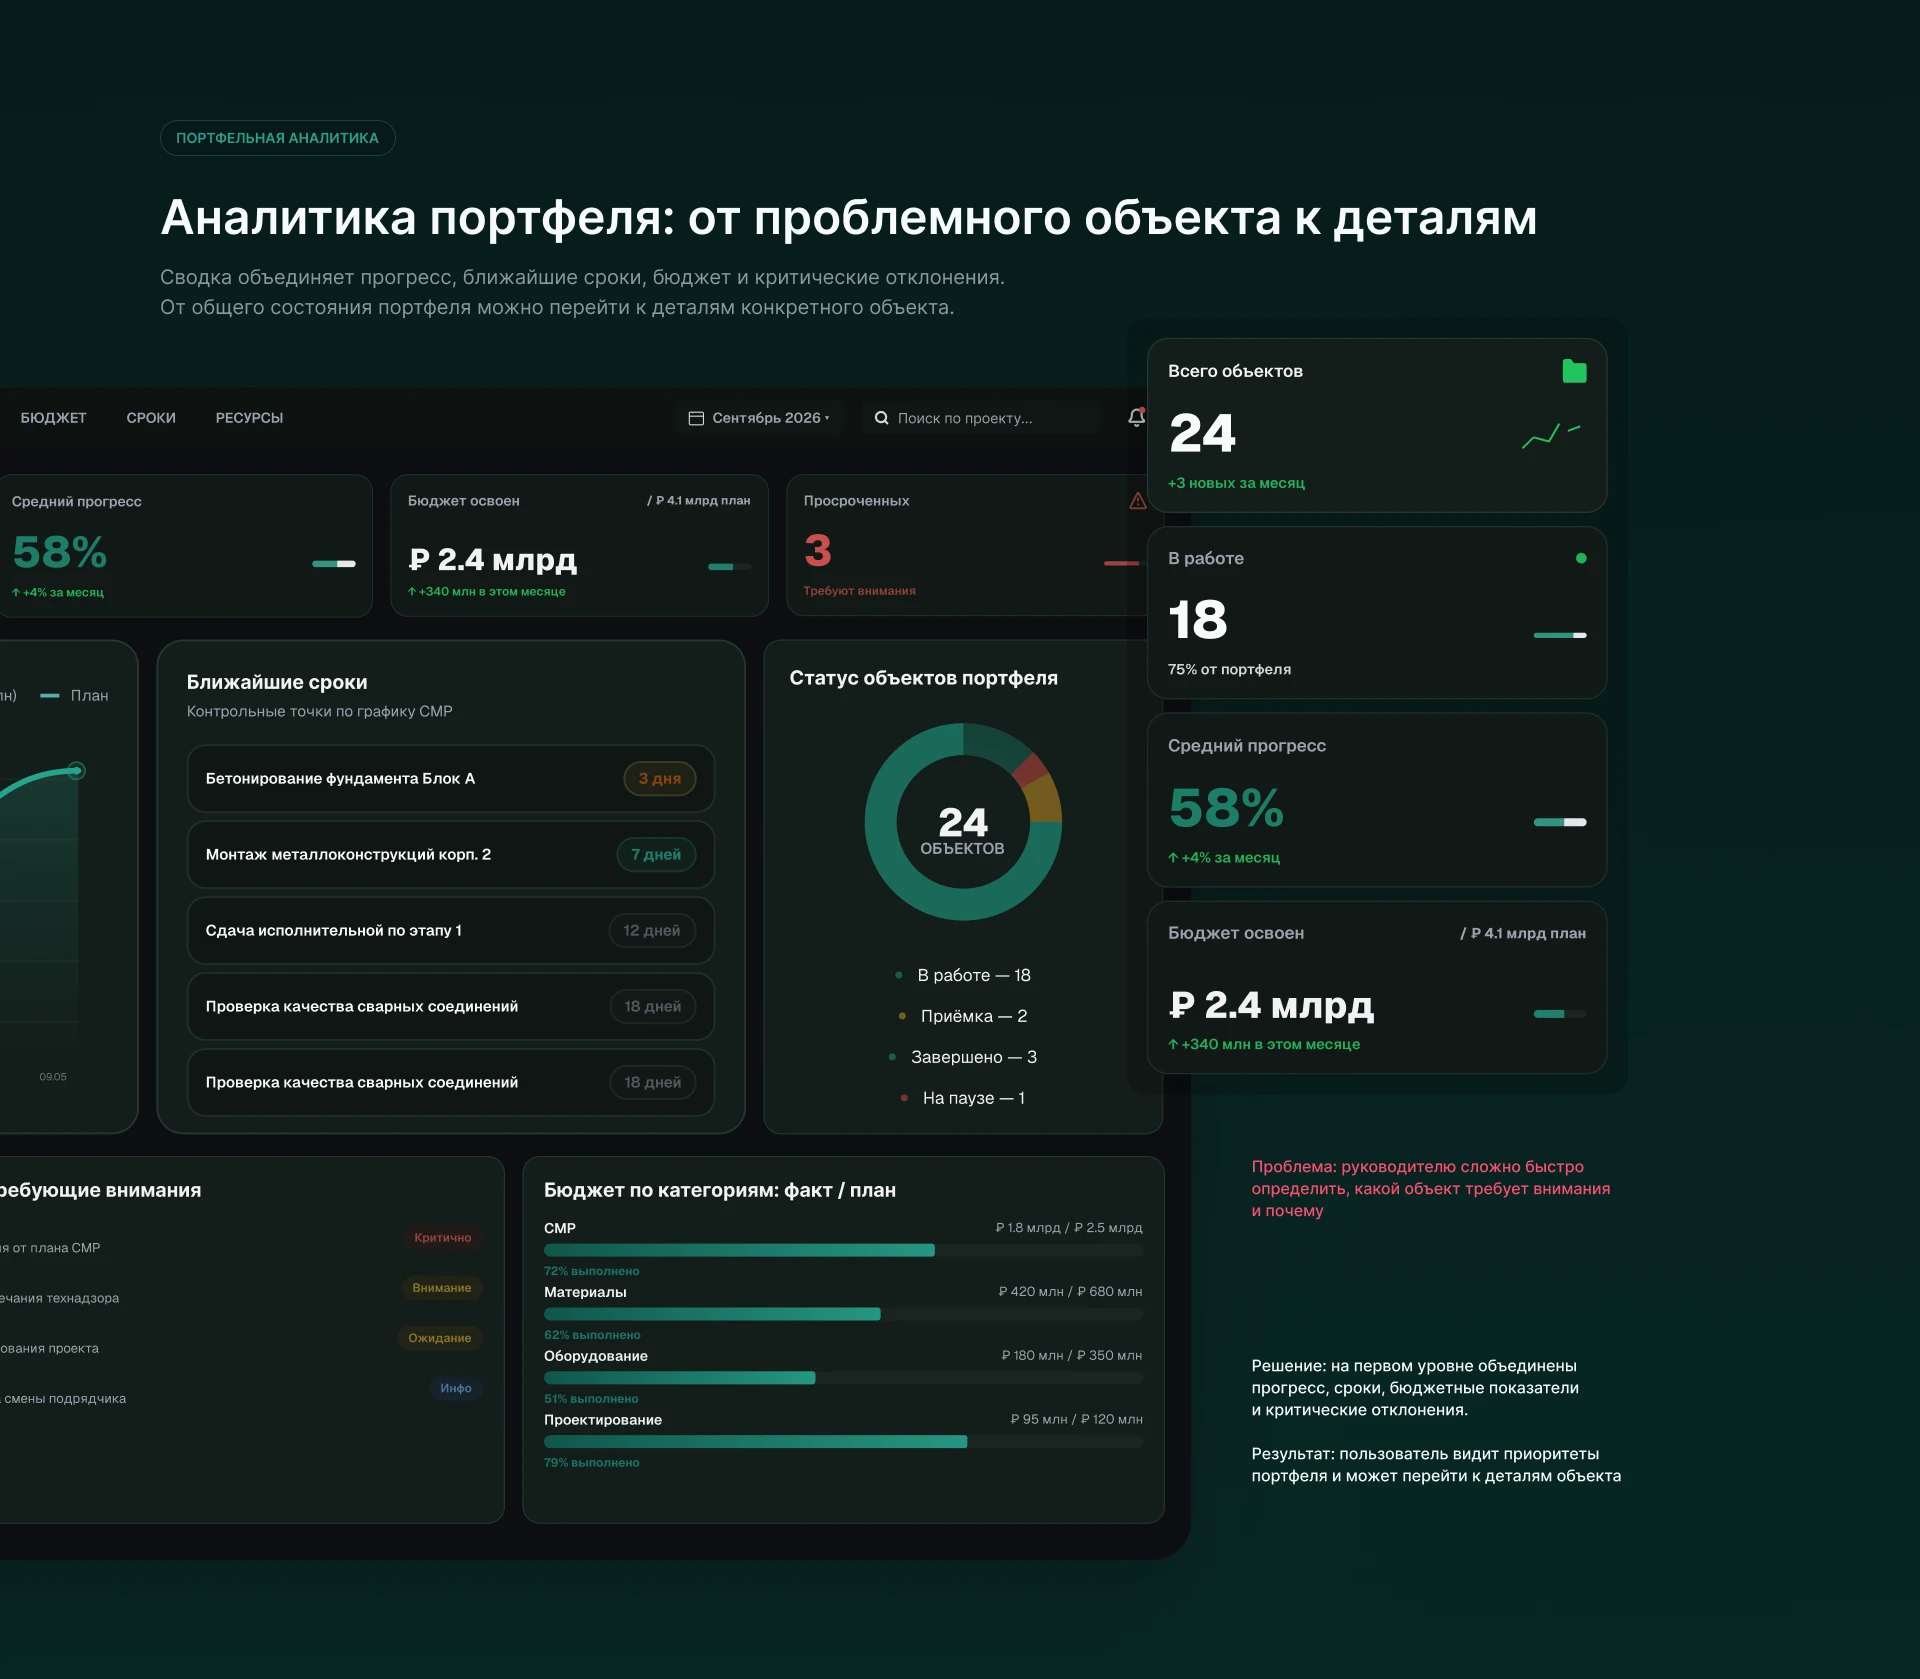Click the 3 дня orange badge
This screenshot has width=1920, height=1679.
click(x=659, y=778)
